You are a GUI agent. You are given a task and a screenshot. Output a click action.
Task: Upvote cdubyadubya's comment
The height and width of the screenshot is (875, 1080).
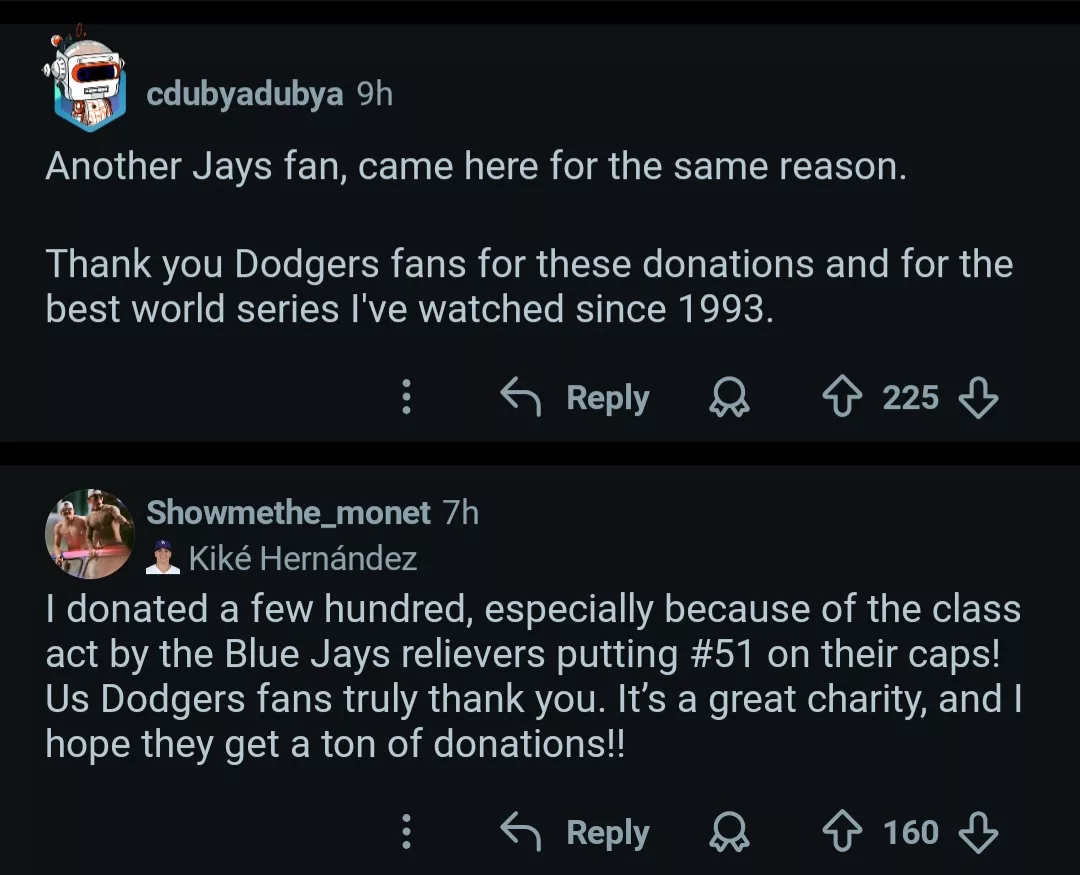843,398
